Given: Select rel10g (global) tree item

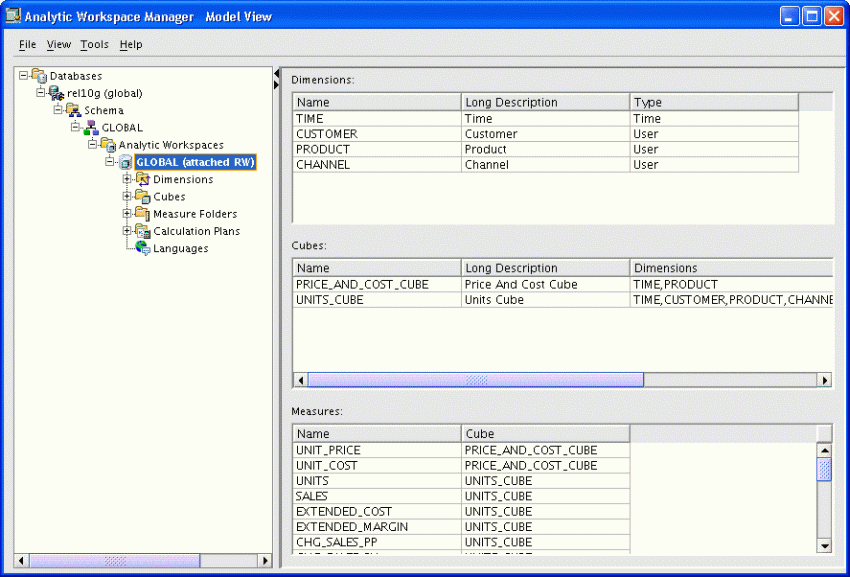Looking at the screenshot, I should 105,93.
